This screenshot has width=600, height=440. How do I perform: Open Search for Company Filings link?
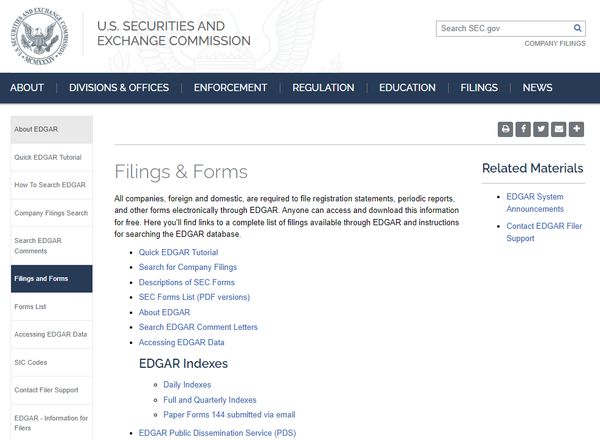click(188, 267)
